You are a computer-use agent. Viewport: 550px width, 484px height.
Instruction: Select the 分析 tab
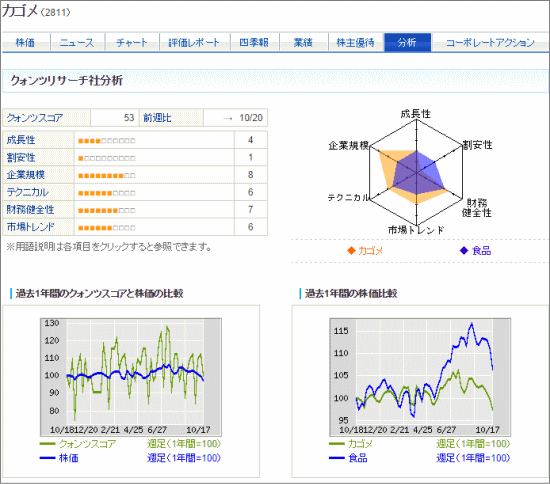(407, 42)
